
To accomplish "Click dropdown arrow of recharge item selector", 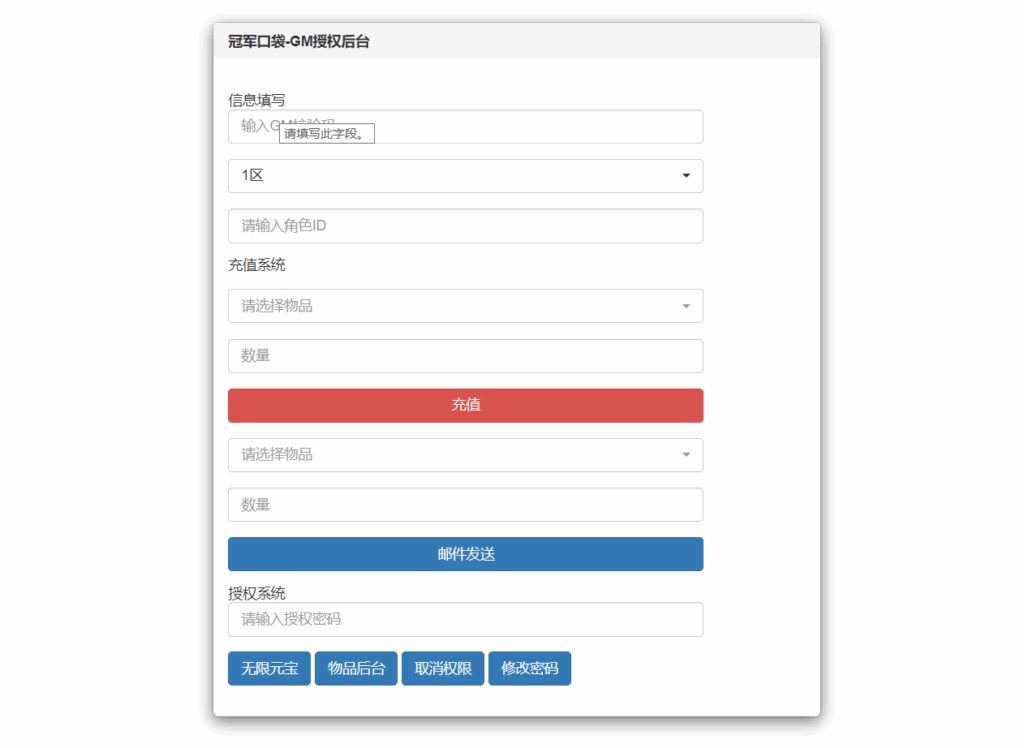I will [x=686, y=306].
